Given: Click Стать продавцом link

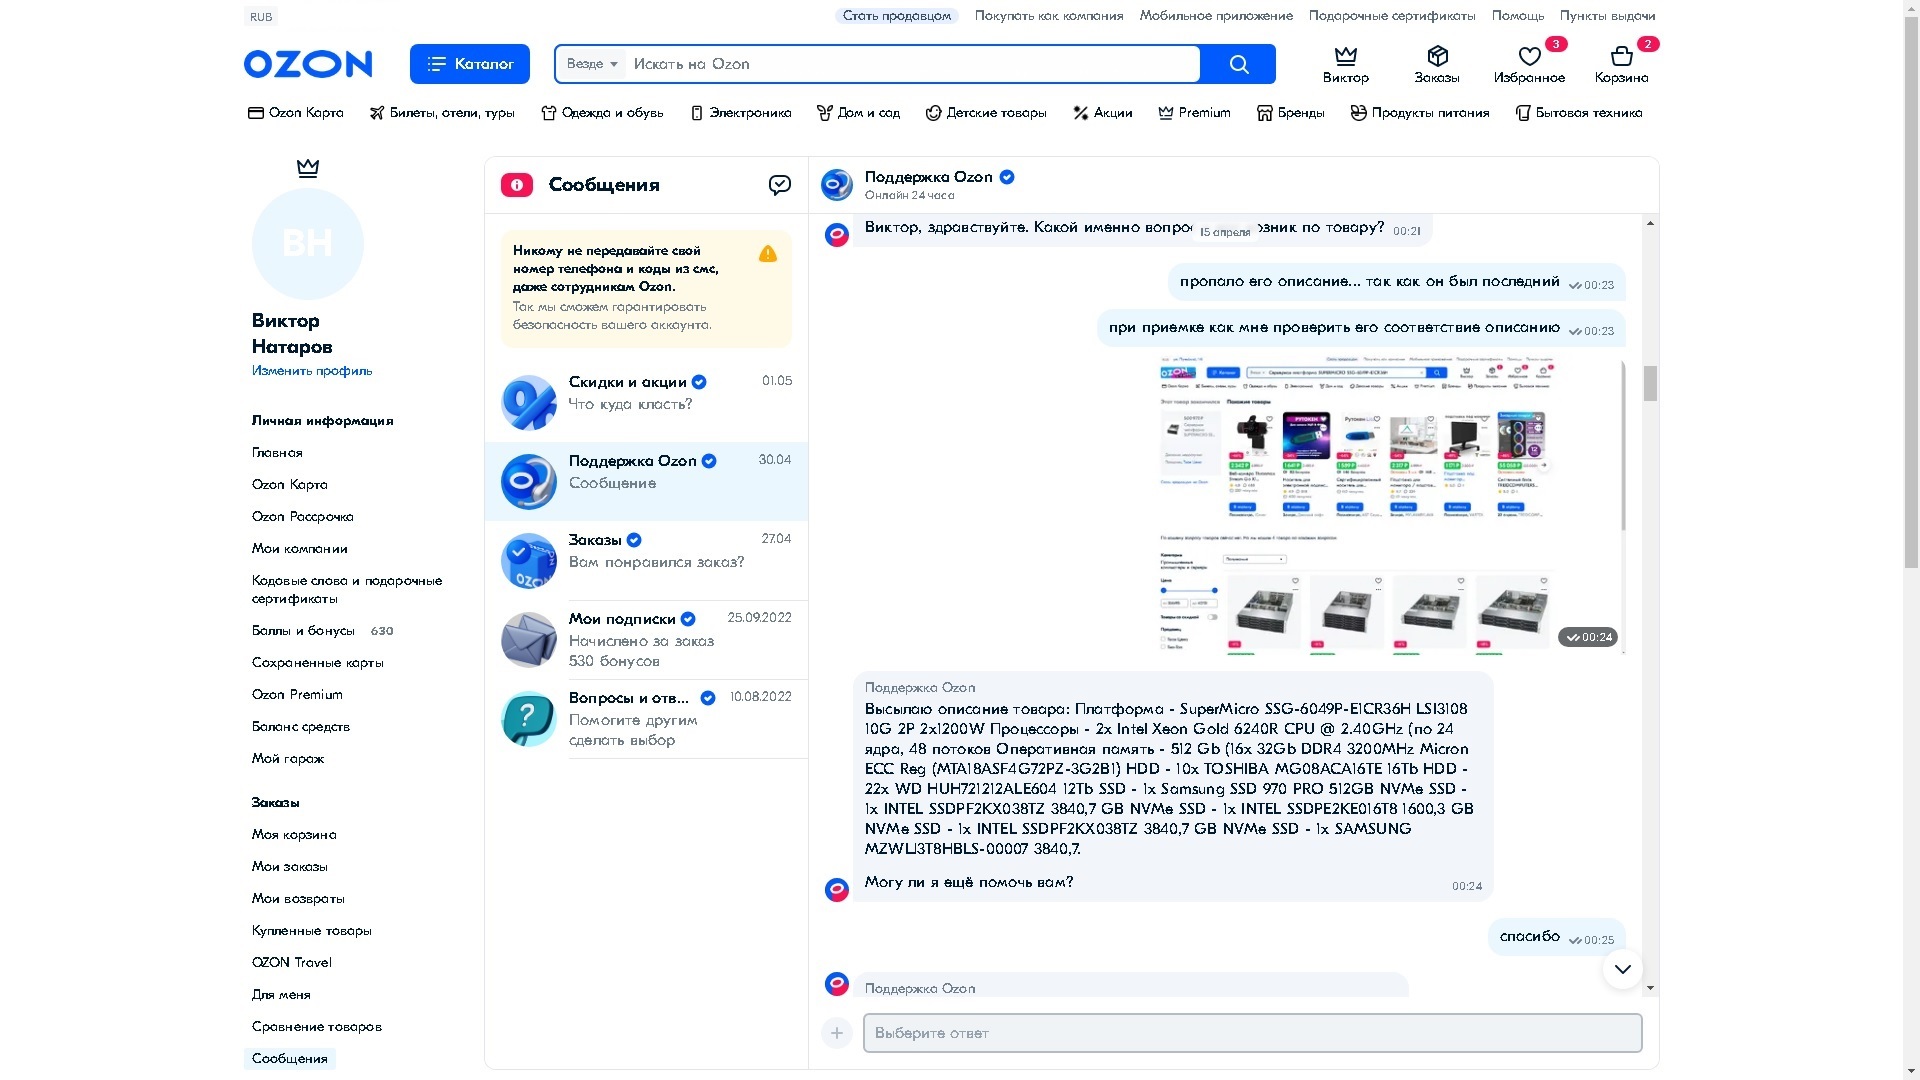Looking at the screenshot, I should [x=896, y=16].
